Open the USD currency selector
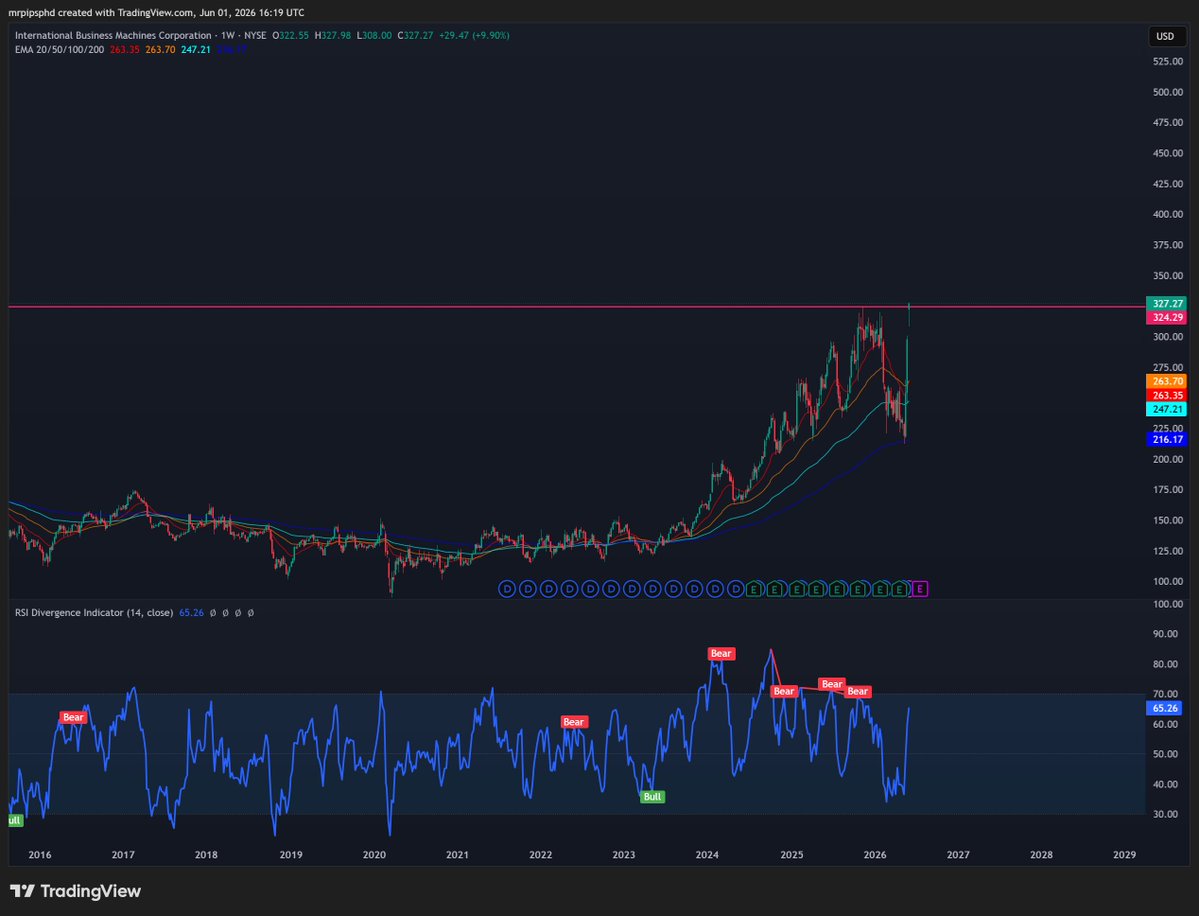Image resolution: width=1199 pixels, height=916 pixels. (x=1165, y=36)
